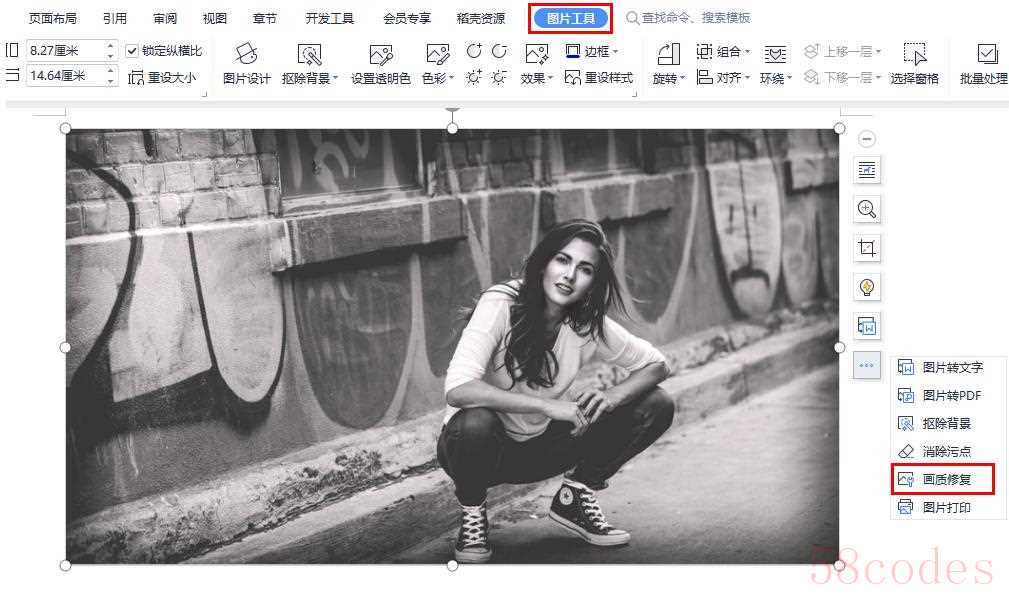Viewport: 1009px width, 597px height.
Task: Select the crop tool icon beside the image
Action: click(867, 248)
